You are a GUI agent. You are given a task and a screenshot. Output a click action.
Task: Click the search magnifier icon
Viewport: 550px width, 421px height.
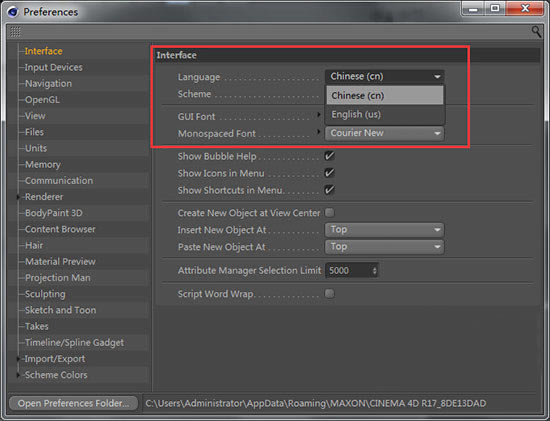coord(536,32)
